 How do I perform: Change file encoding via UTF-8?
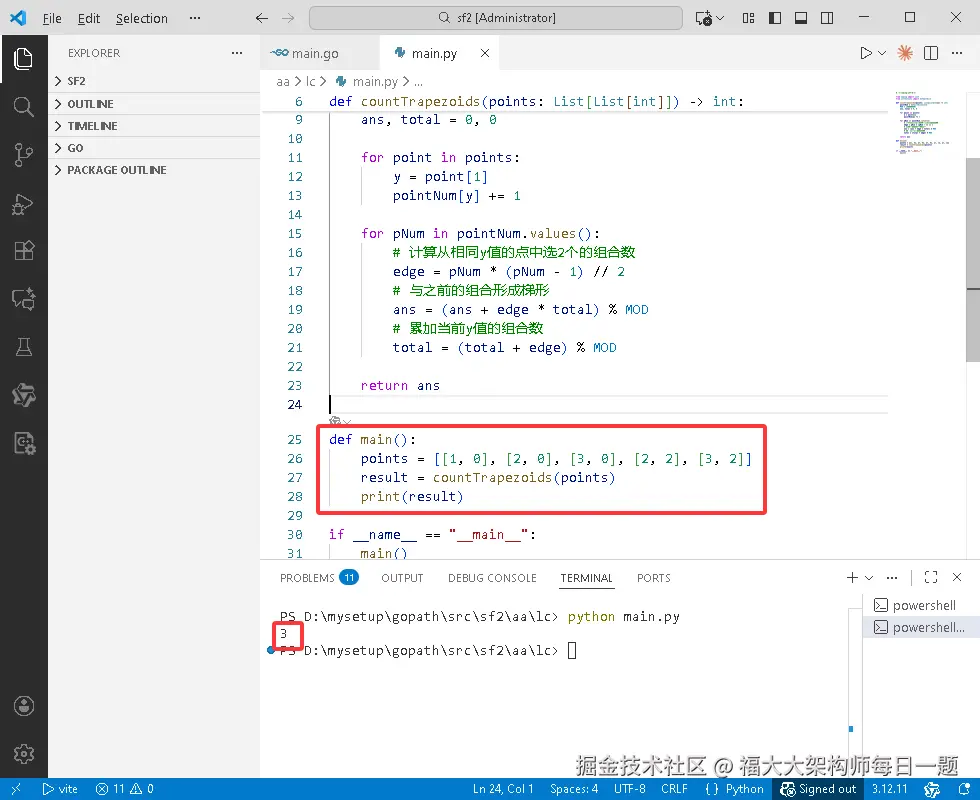(x=629, y=789)
